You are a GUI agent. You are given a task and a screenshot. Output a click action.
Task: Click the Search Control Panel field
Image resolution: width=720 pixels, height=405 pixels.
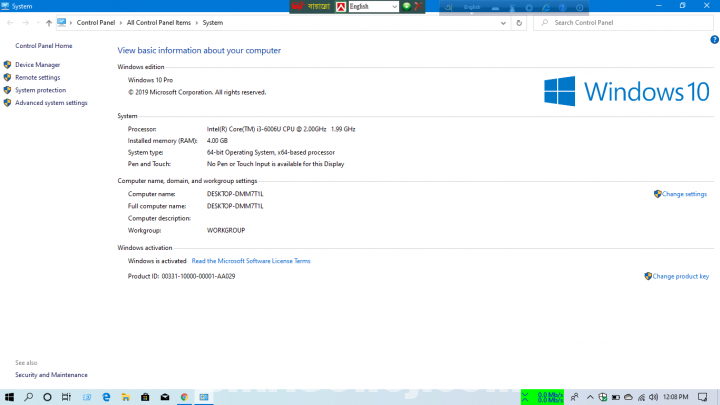pos(623,22)
